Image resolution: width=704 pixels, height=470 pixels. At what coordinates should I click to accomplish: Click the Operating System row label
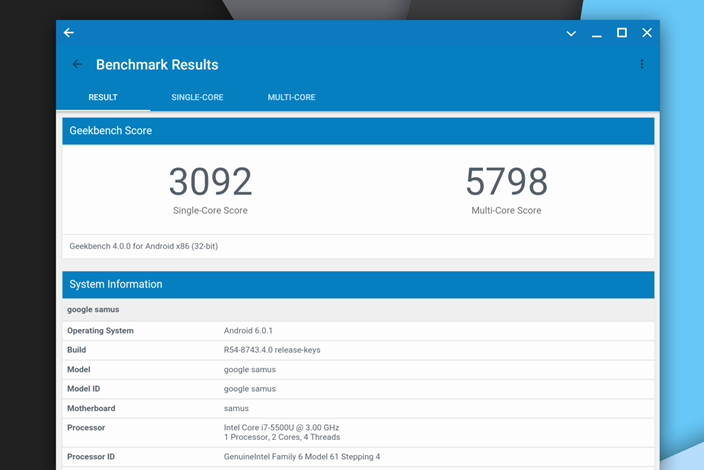pyautogui.click(x=100, y=330)
